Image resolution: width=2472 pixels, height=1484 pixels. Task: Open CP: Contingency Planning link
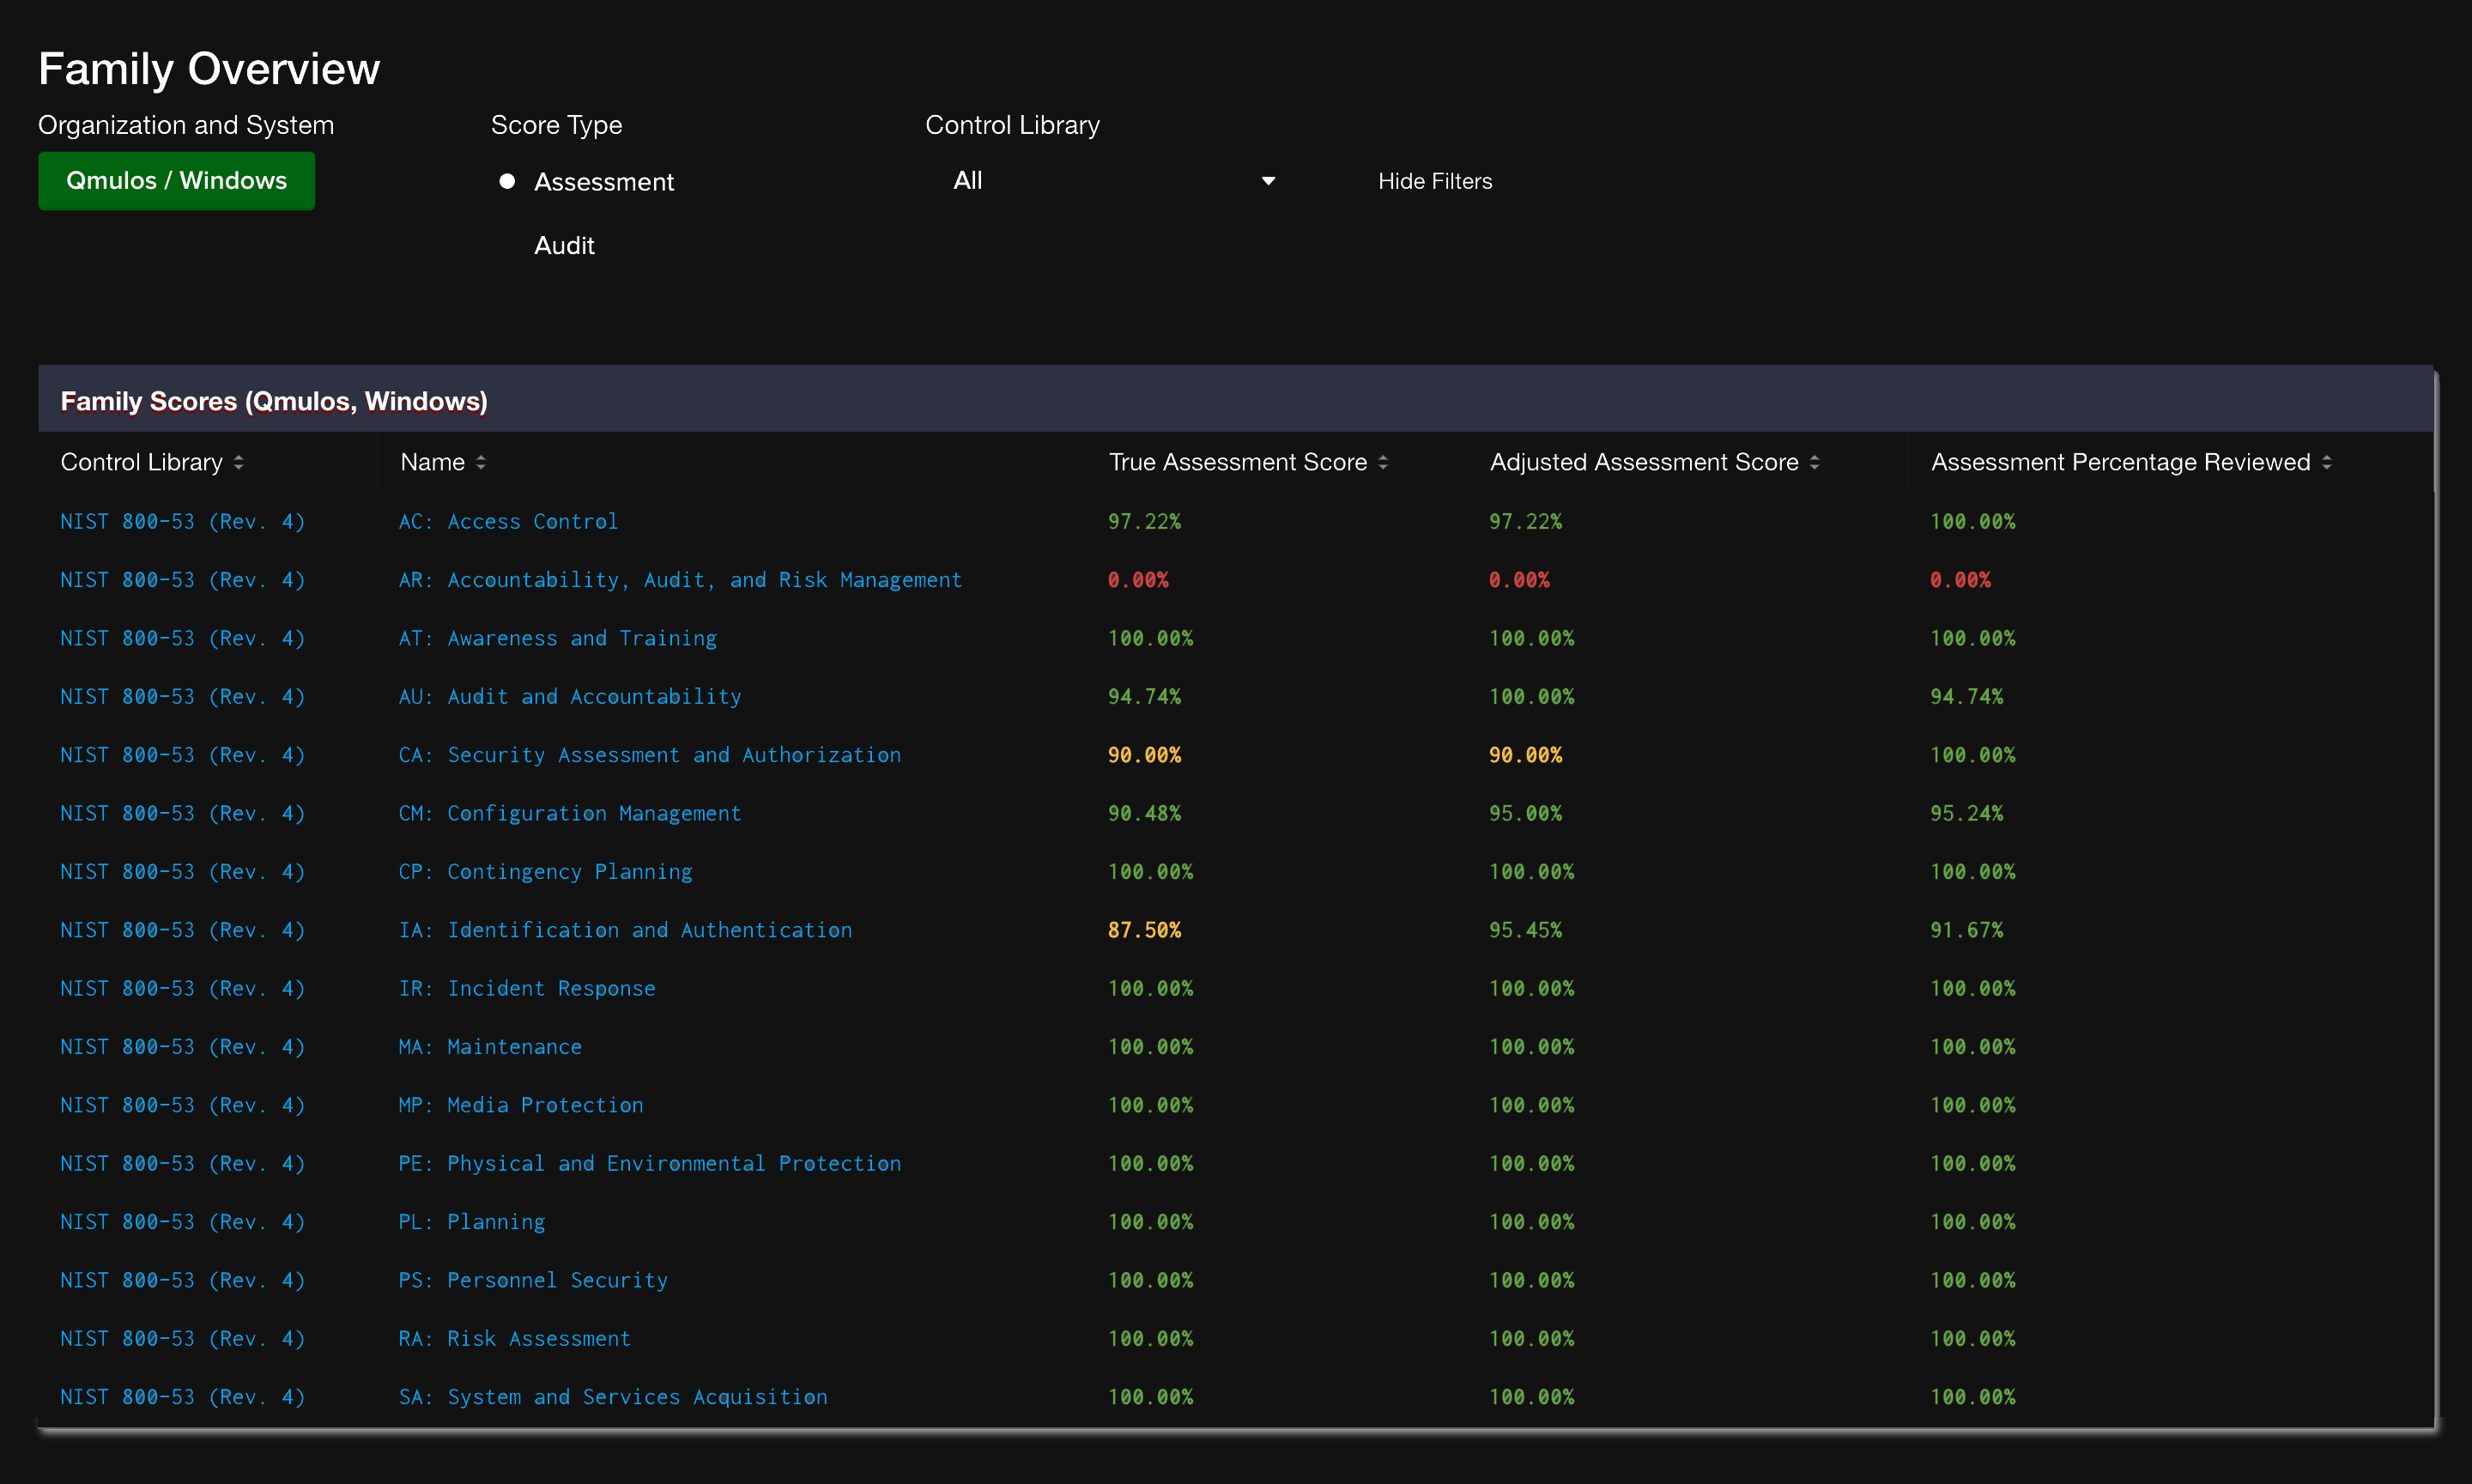[x=545, y=871]
